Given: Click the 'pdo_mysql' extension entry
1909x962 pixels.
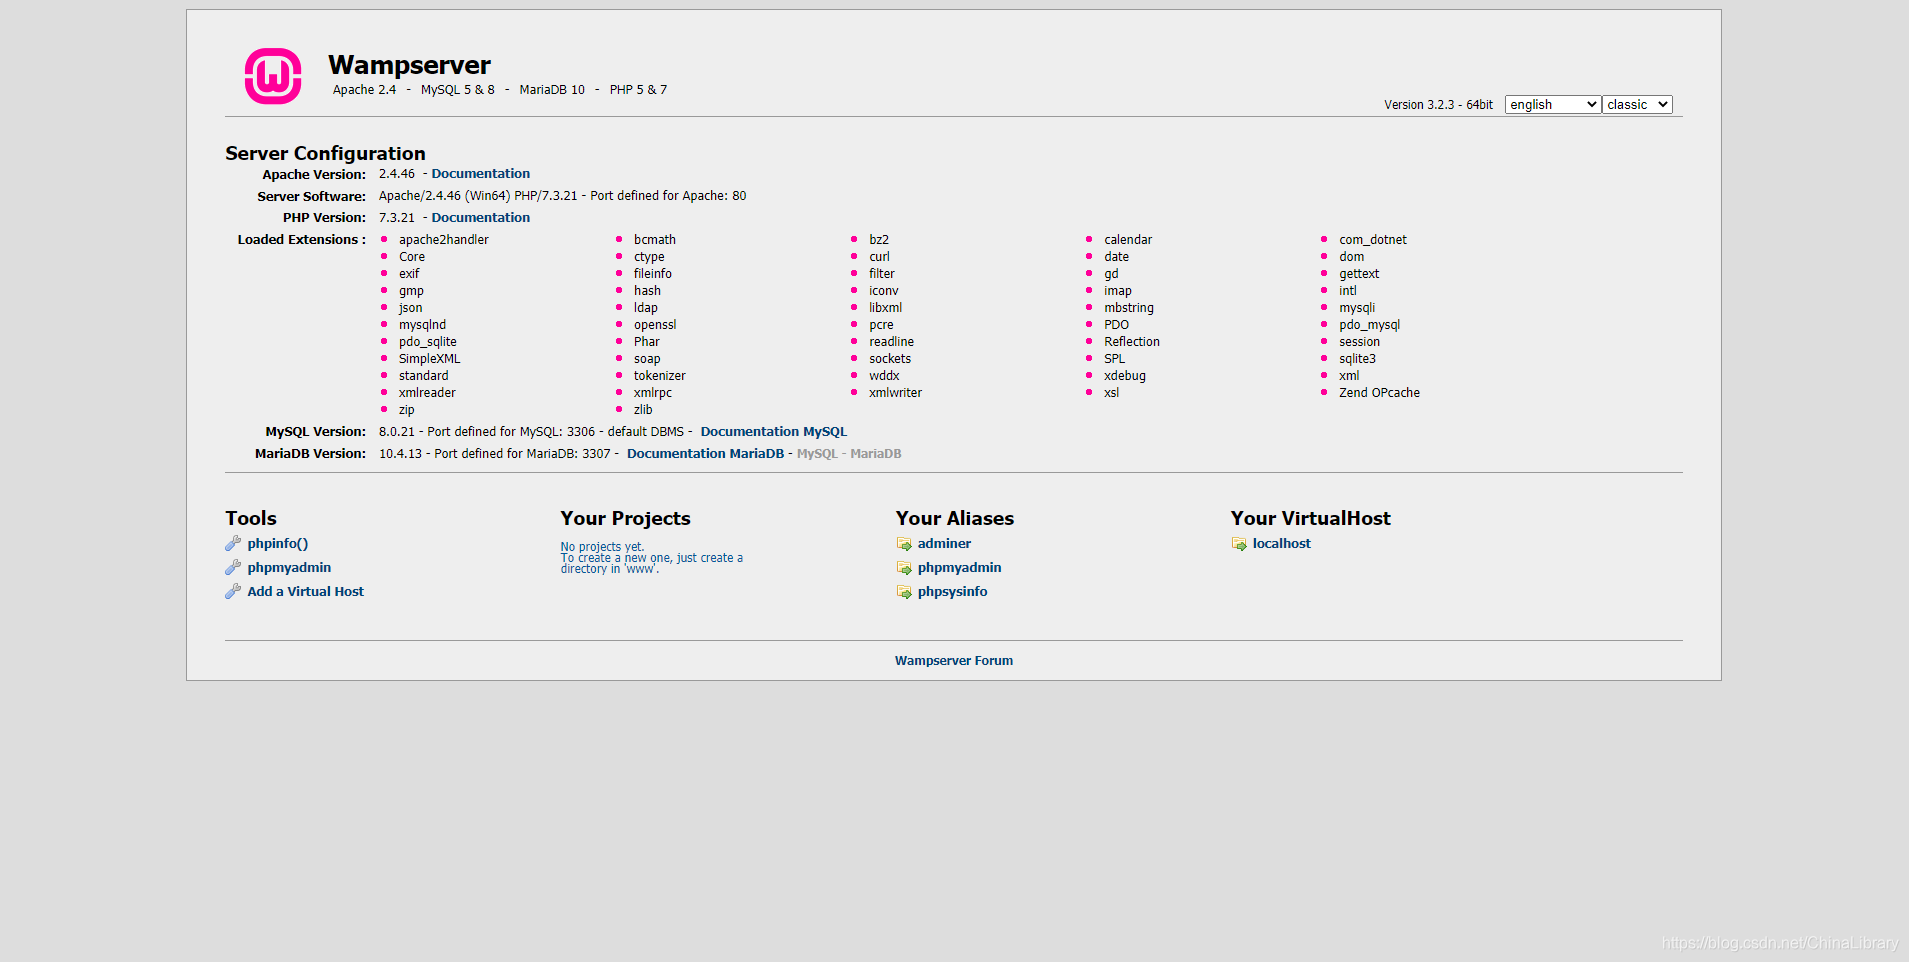Looking at the screenshot, I should 1370,325.
